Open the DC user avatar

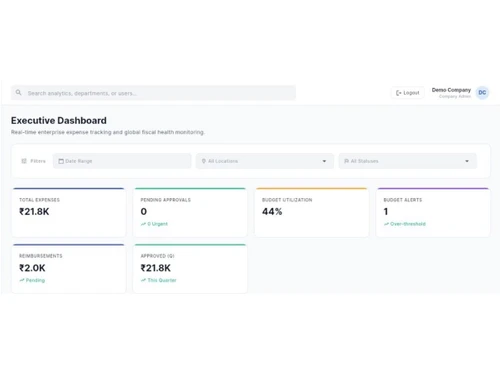[482, 93]
